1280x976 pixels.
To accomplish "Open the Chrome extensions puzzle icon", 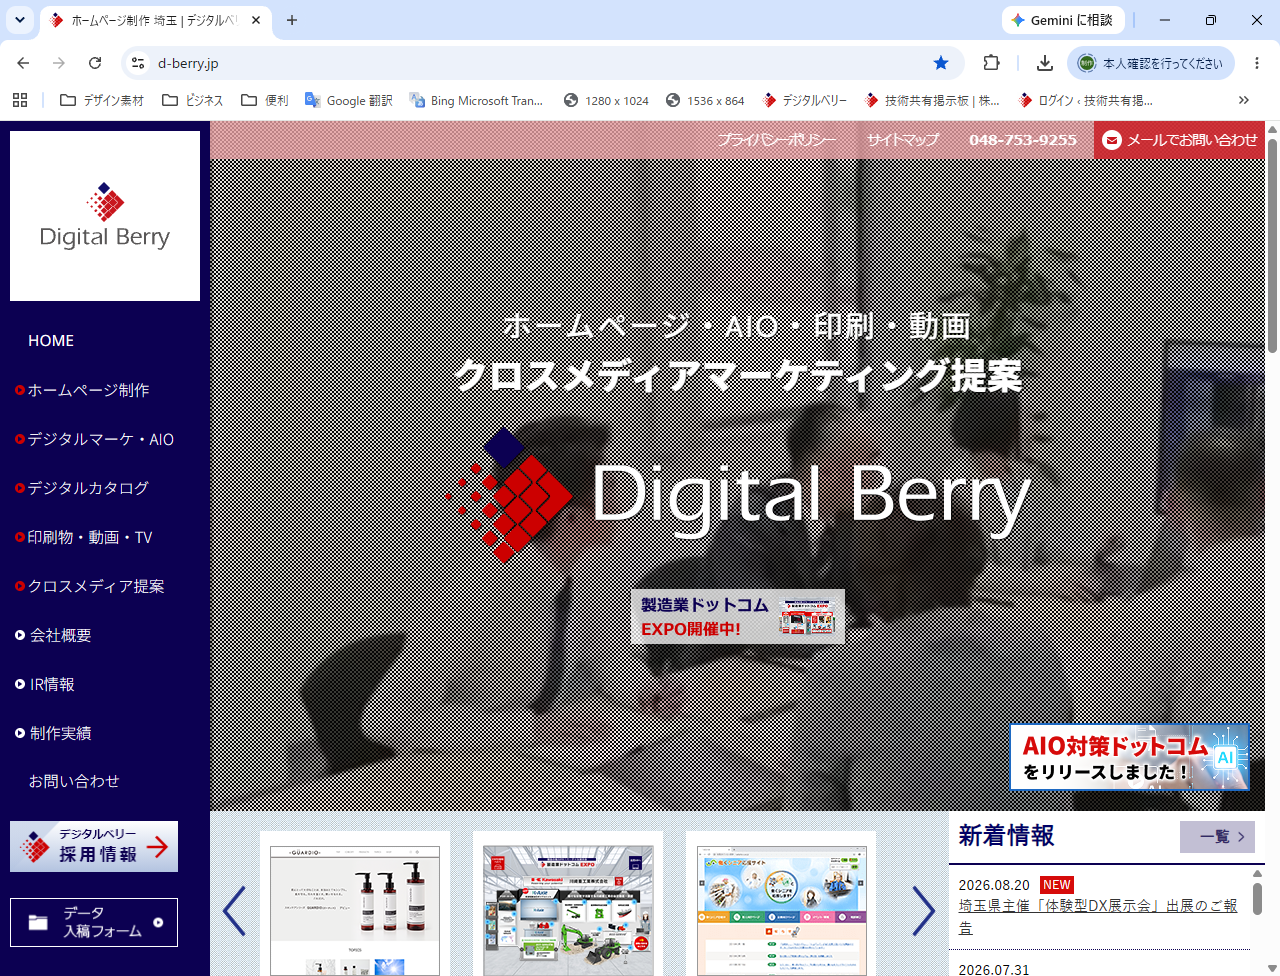I will [x=991, y=63].
